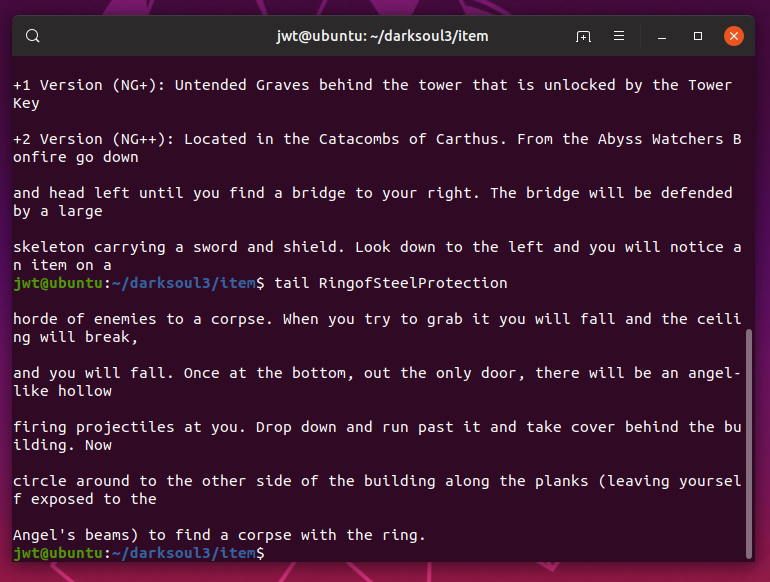Click the terminal vertical scrollbar thumb
Viewport: 770px width, 582px height.
tap(749, 443)
